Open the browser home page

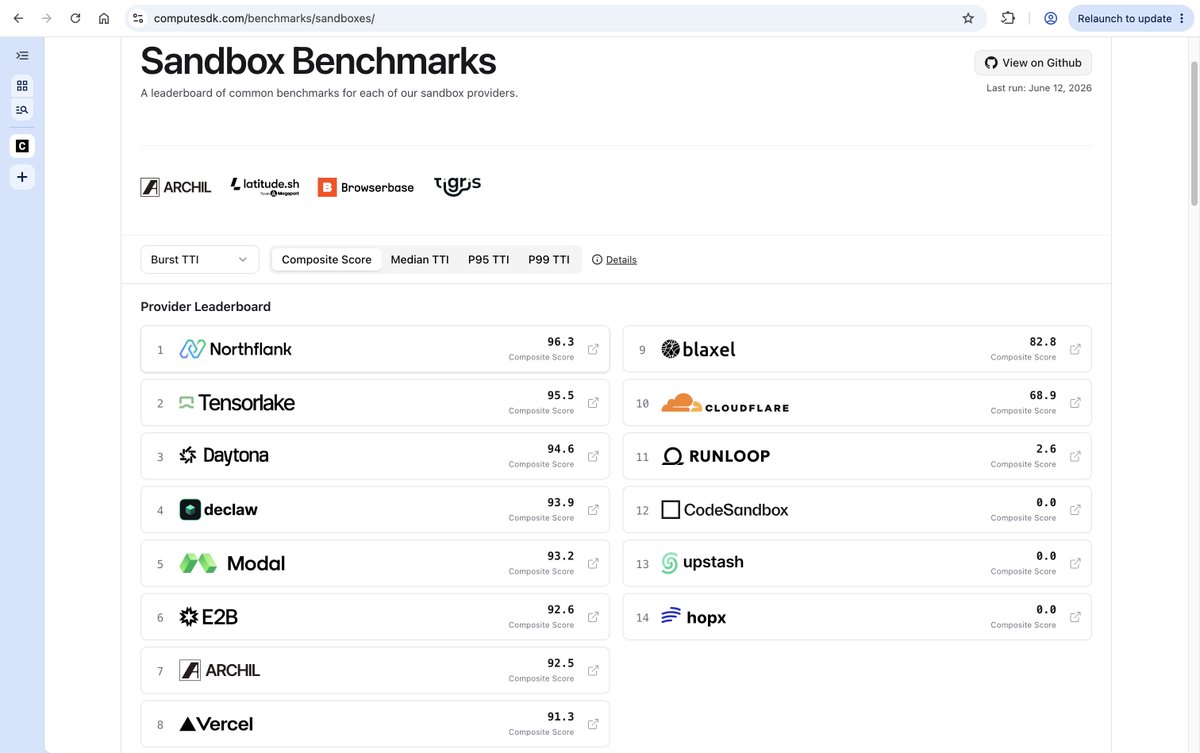tap(104, 18)
